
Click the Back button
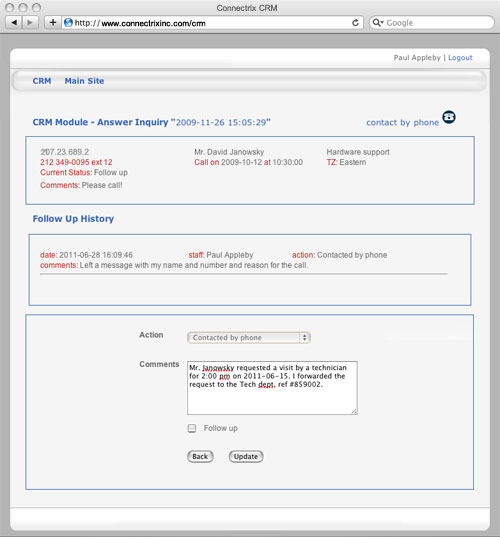click(x=200, y=457)
